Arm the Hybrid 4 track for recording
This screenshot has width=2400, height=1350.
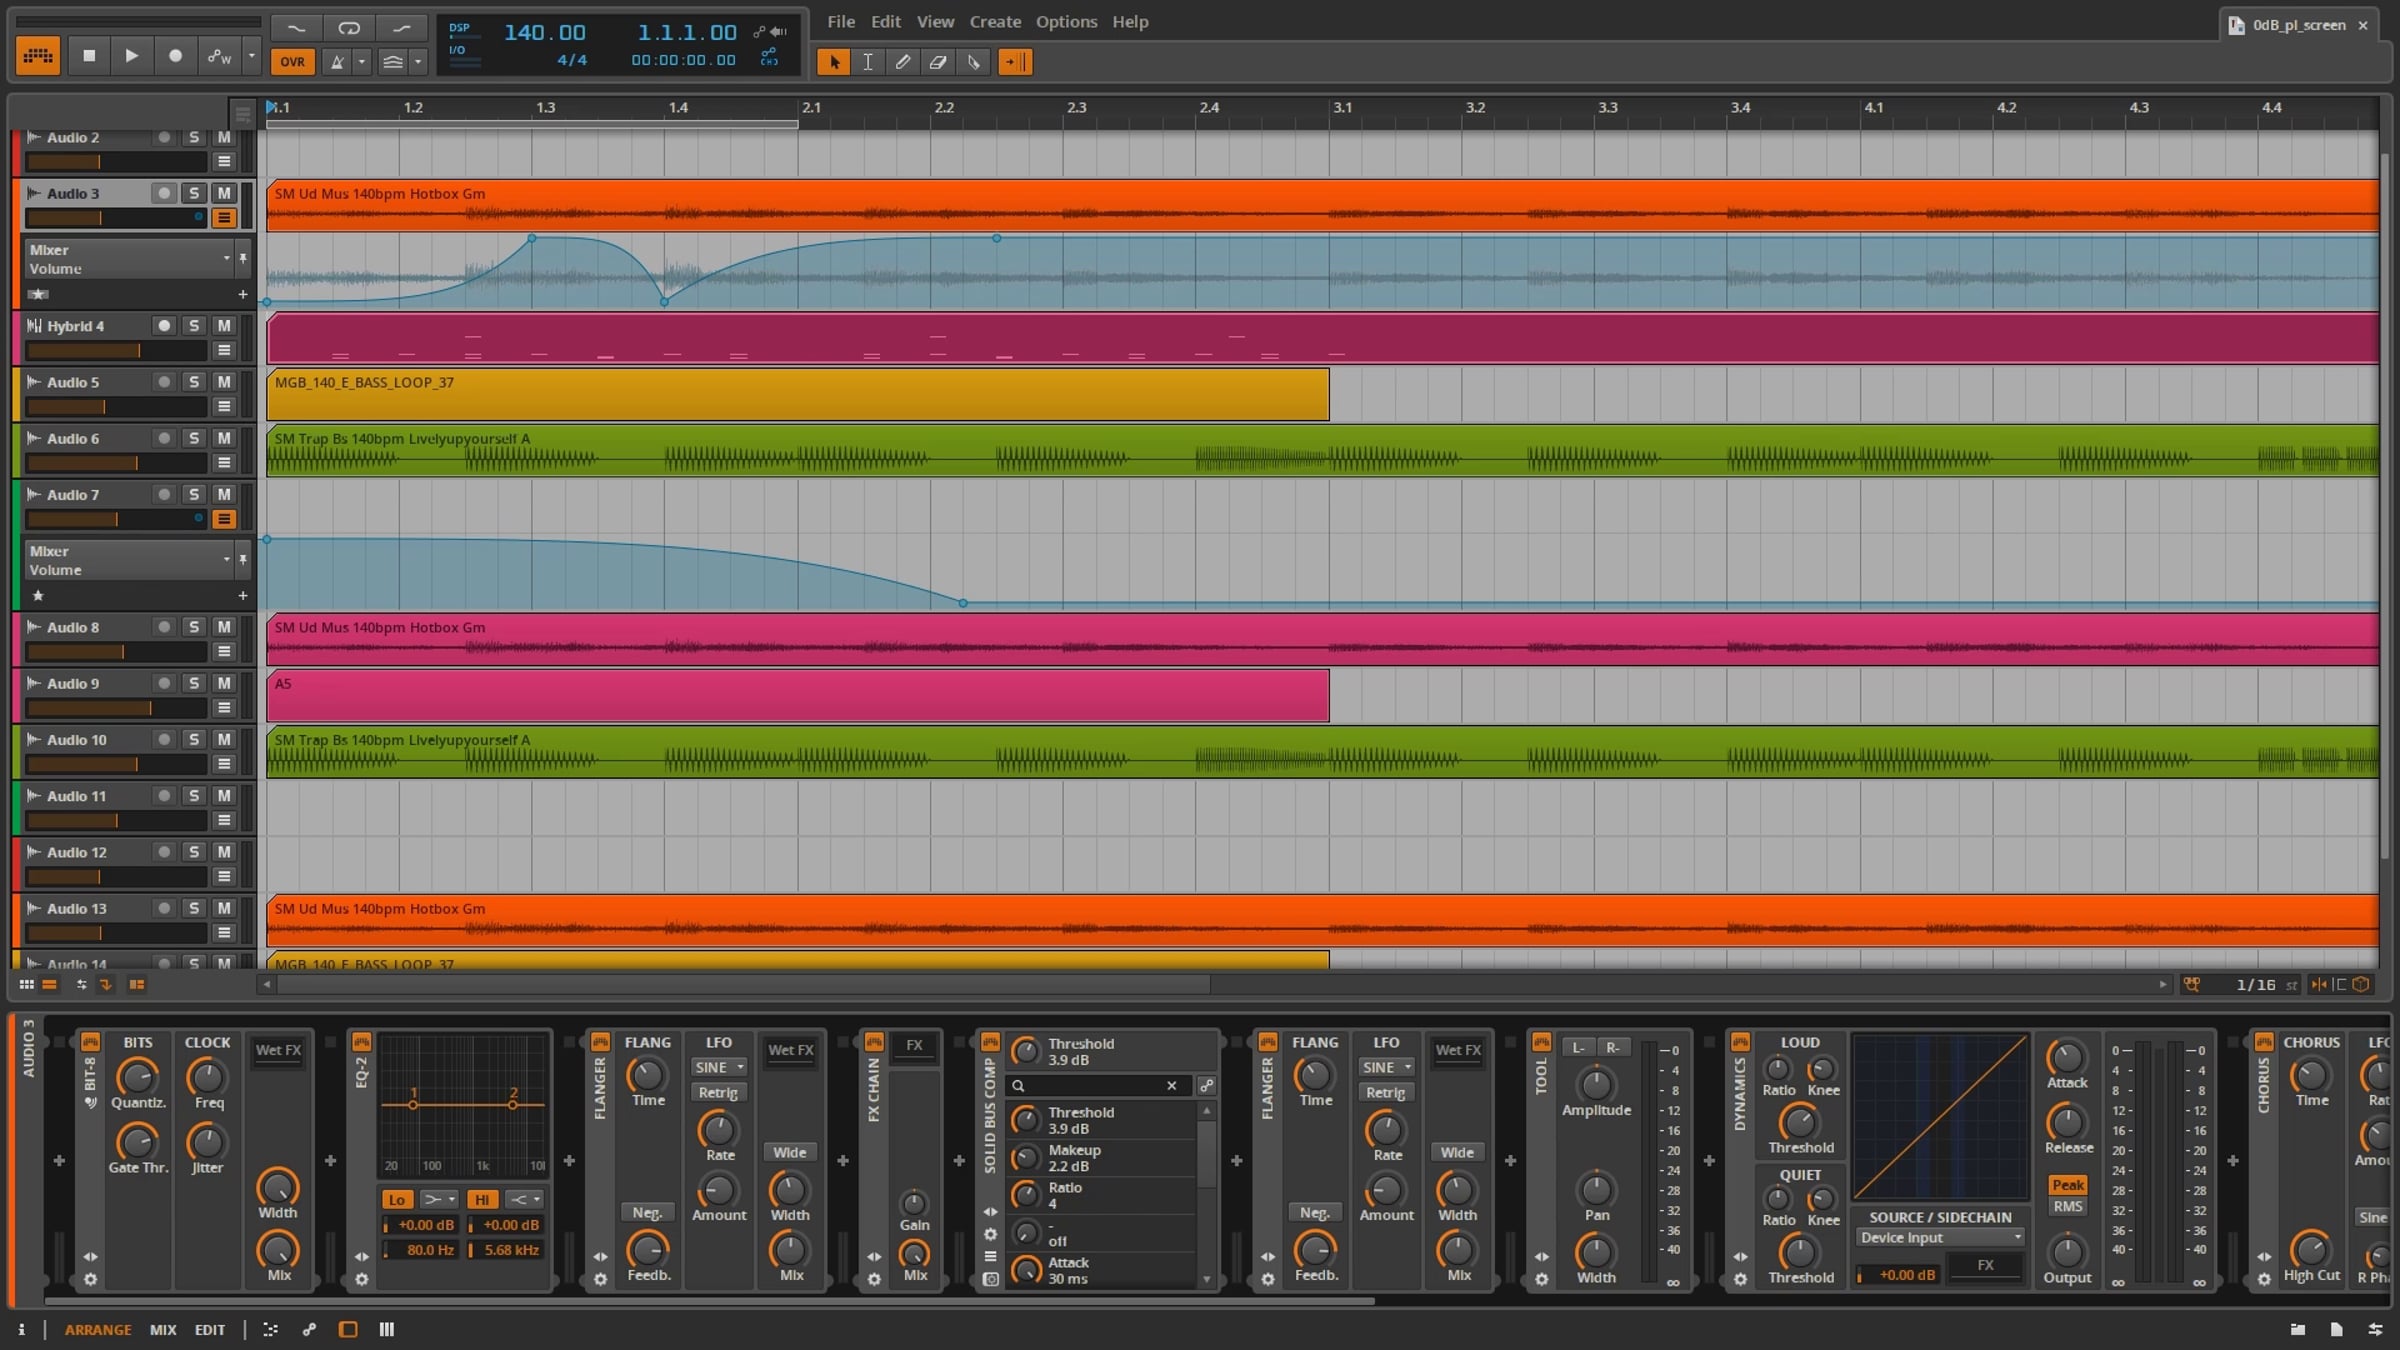(x=164, y=326)
